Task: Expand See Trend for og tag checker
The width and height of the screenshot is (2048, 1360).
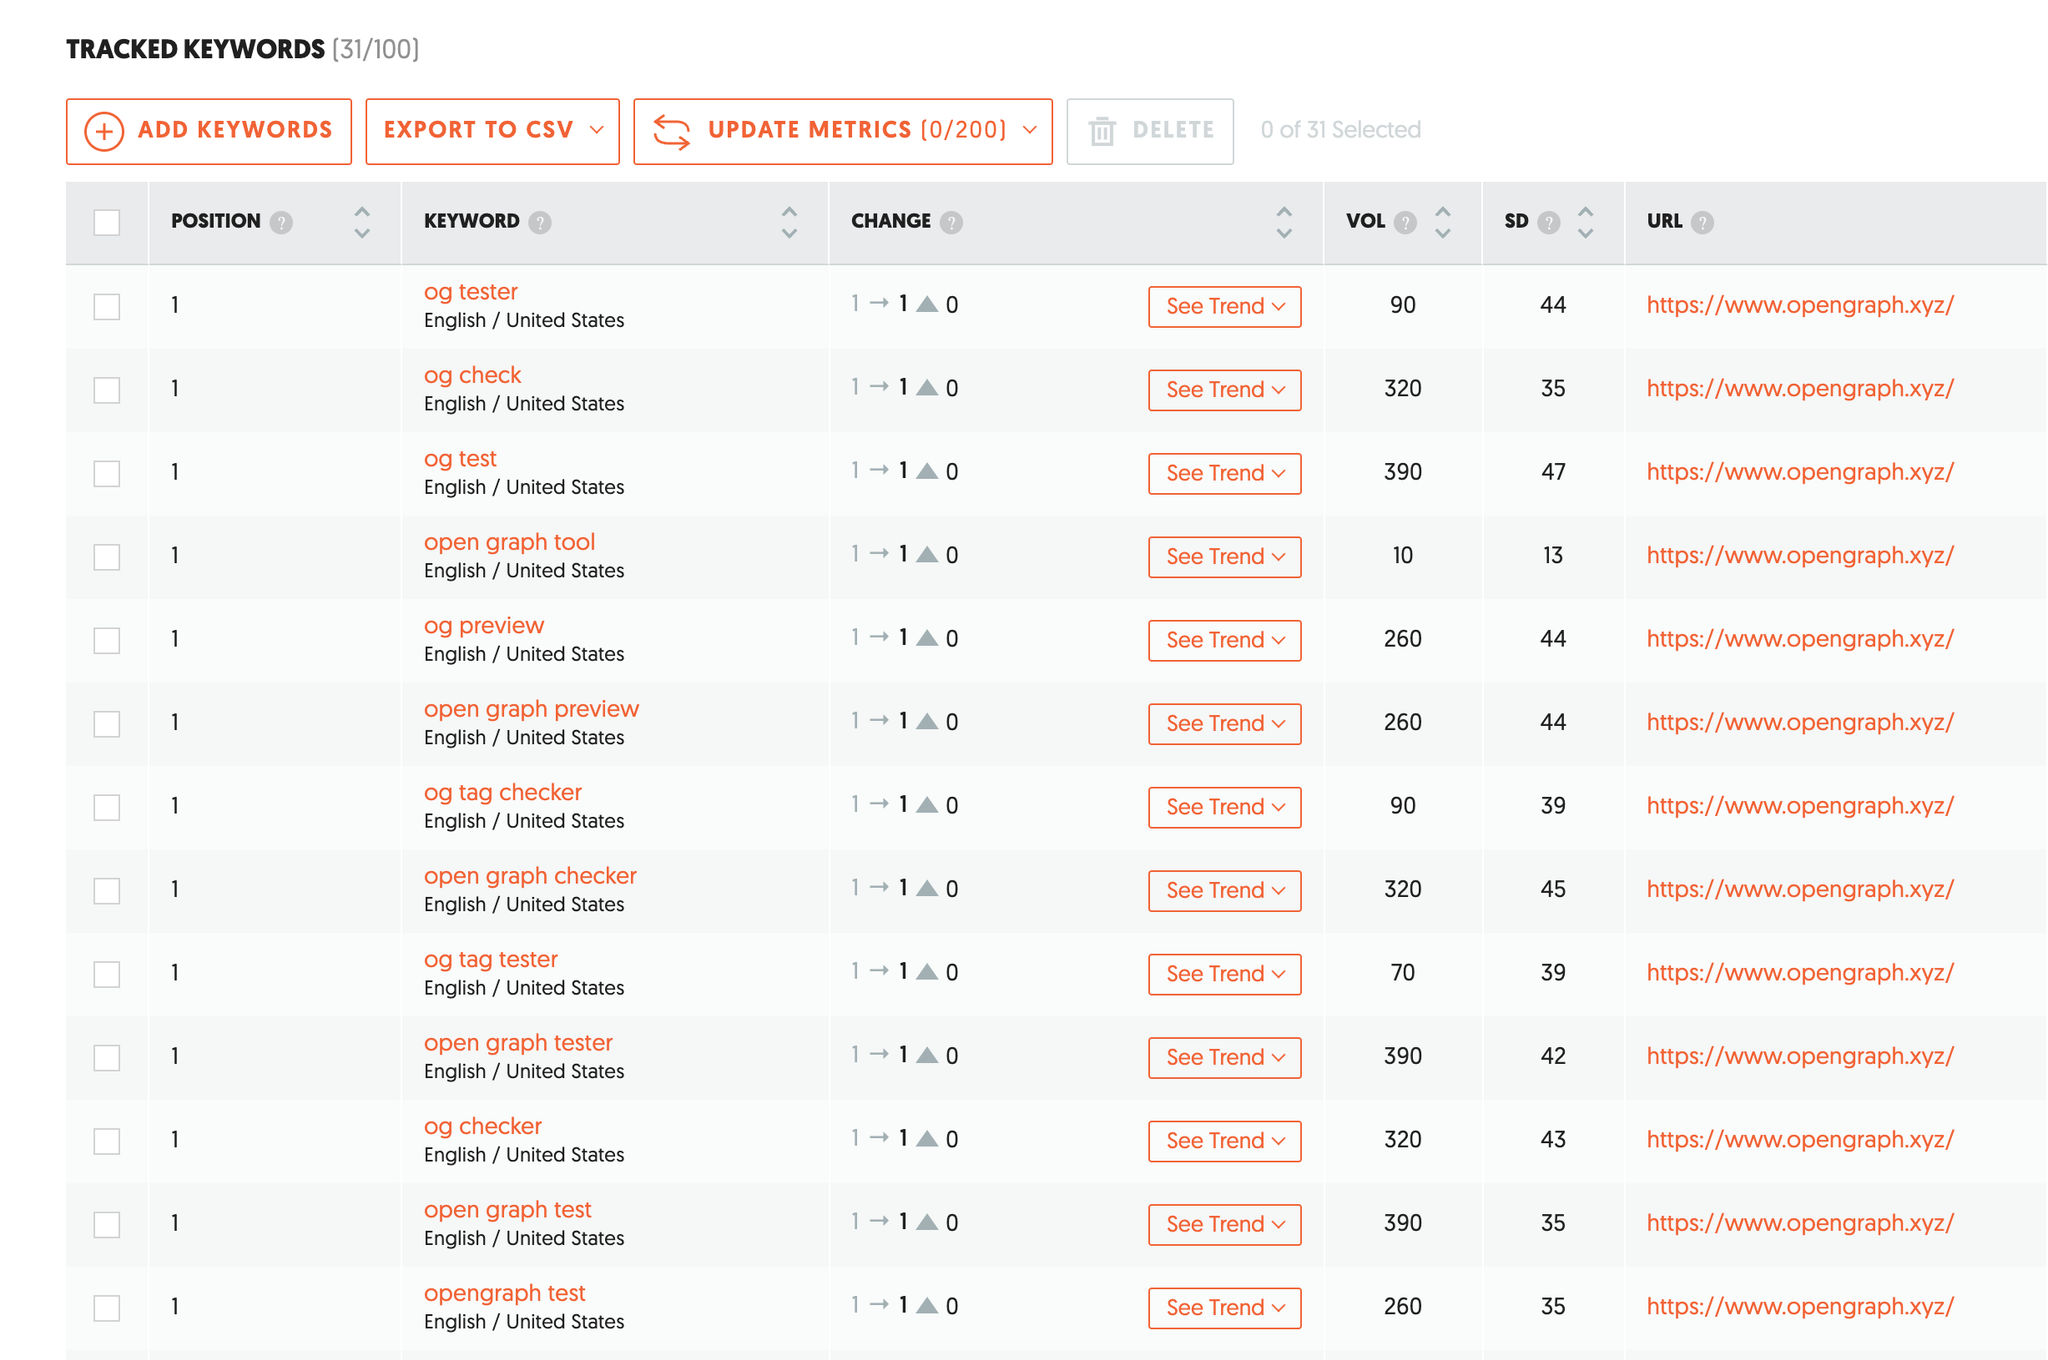Action: 1225,808
